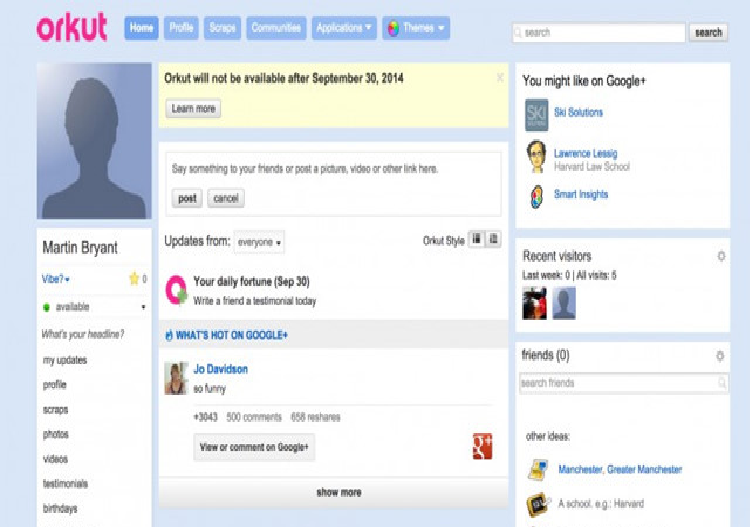The width and height of the screenshot is (750, 527).
Task: Click the Ski Solutions logo icon
Action: pyautogui.click(x=536, y=113)
